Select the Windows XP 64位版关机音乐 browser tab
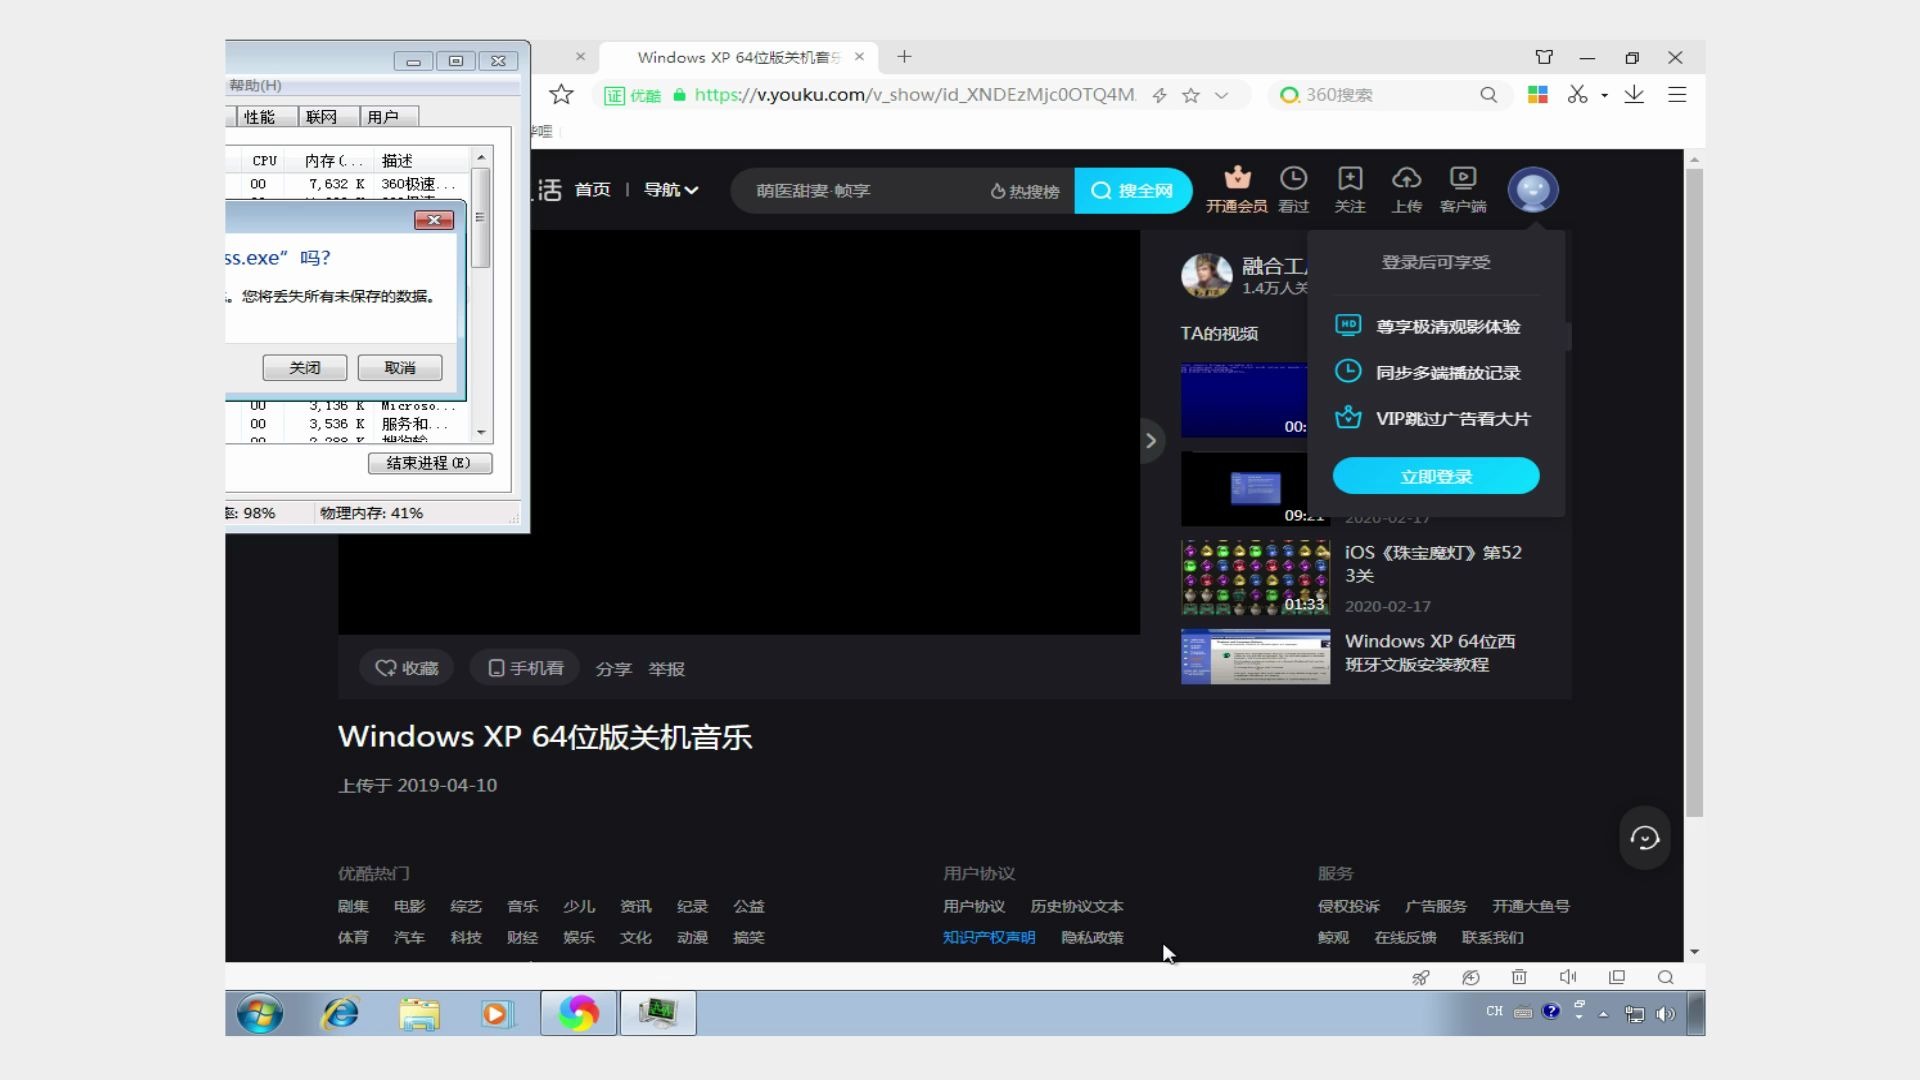The image size is (1920, 1080). [738, 57]
